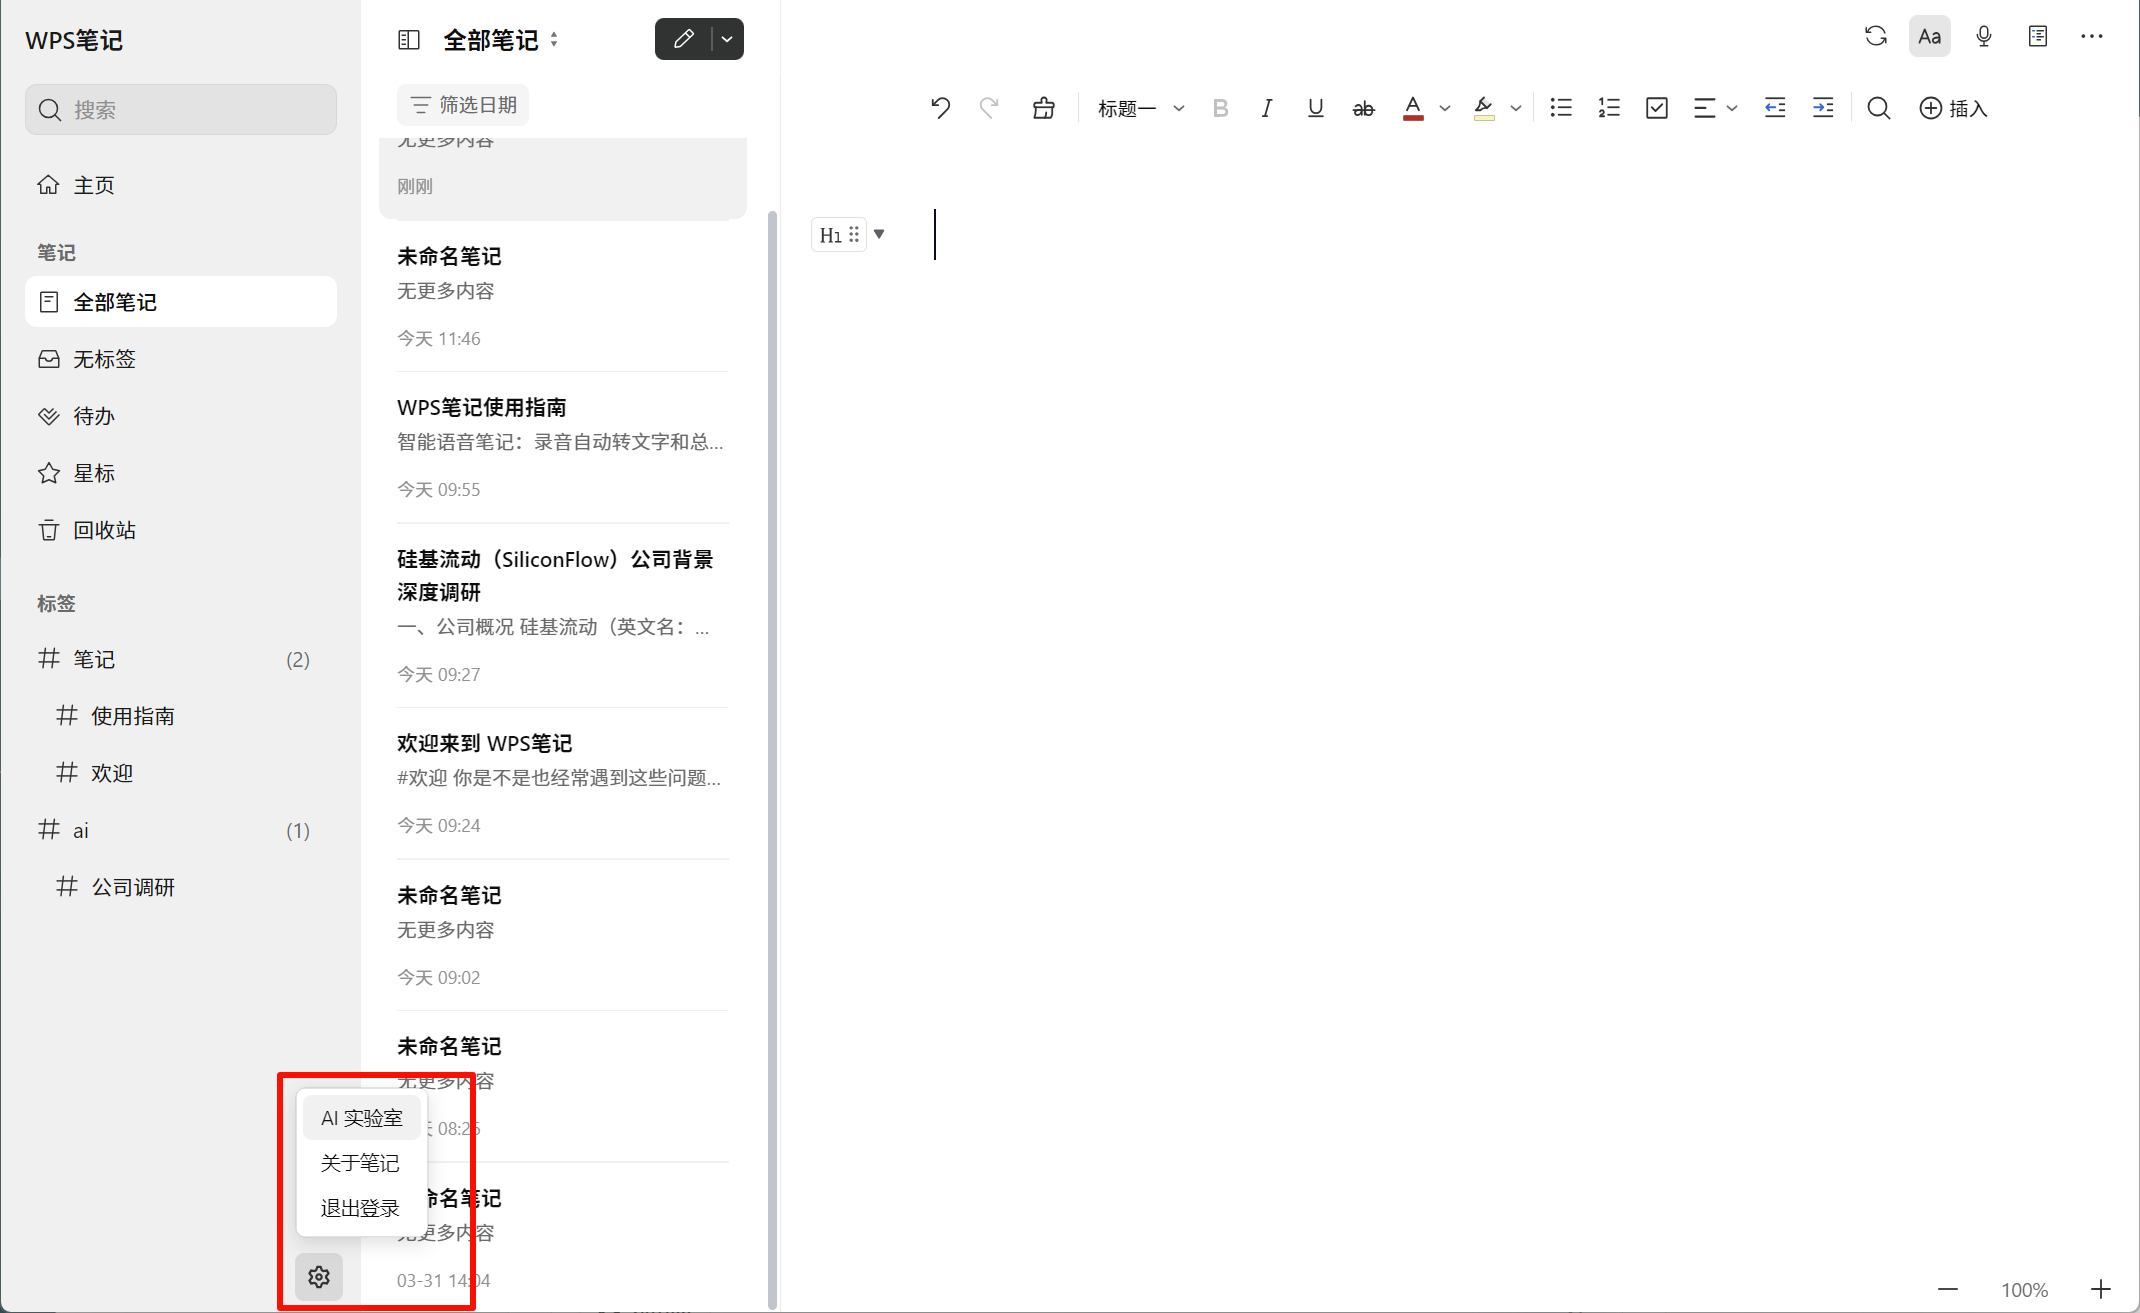
Task: Click the zoom in plus icon
Action: click(x=2101, y=1290)
